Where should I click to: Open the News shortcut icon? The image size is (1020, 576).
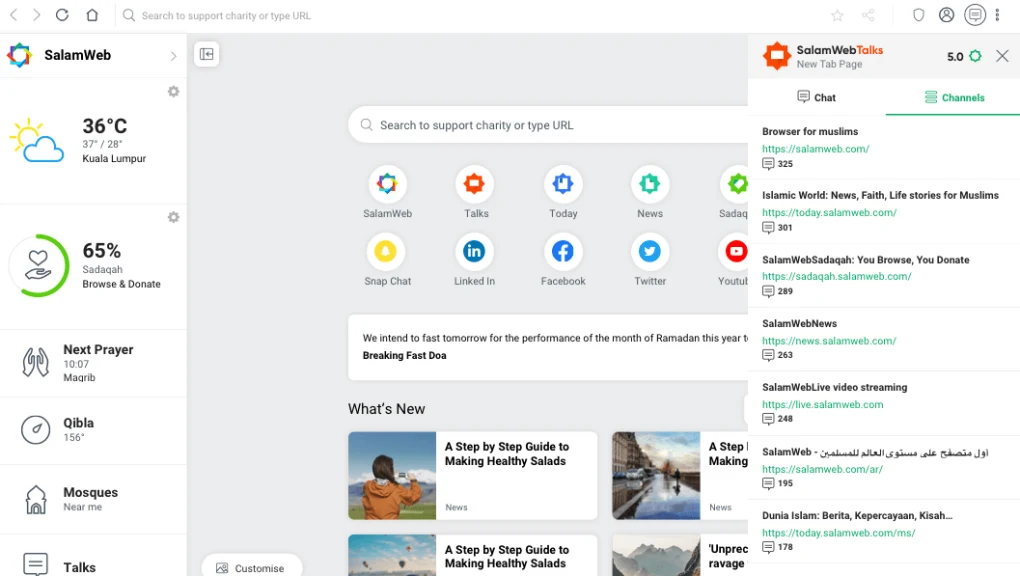point(649,184)
